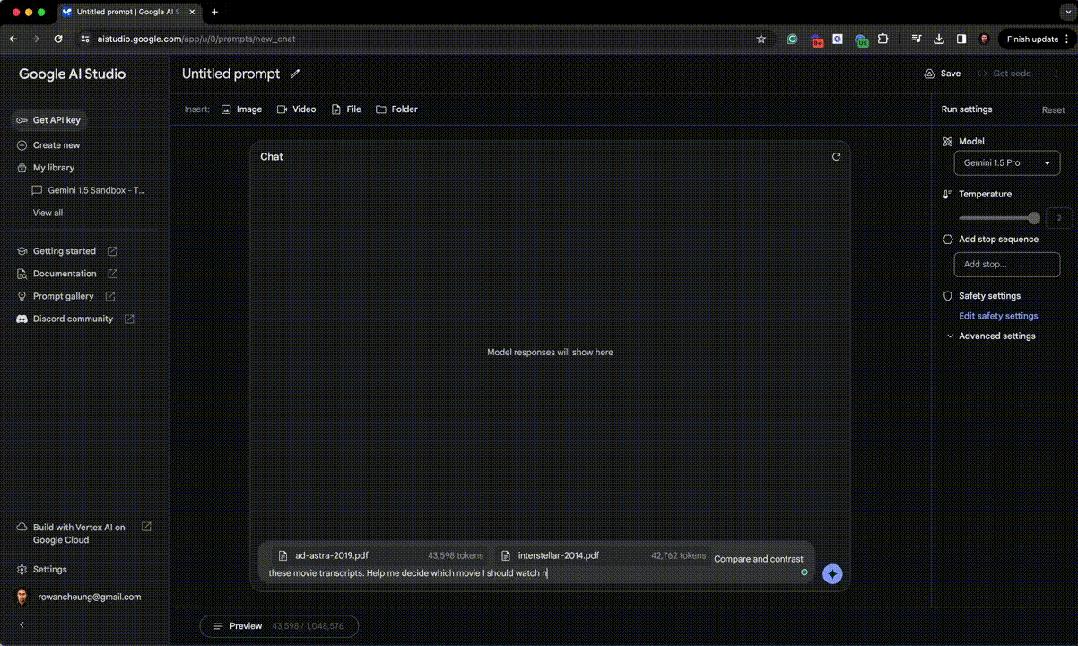1078x646 pixels.
Task: Insert an Image into the prompt
Action: point(241,109)
